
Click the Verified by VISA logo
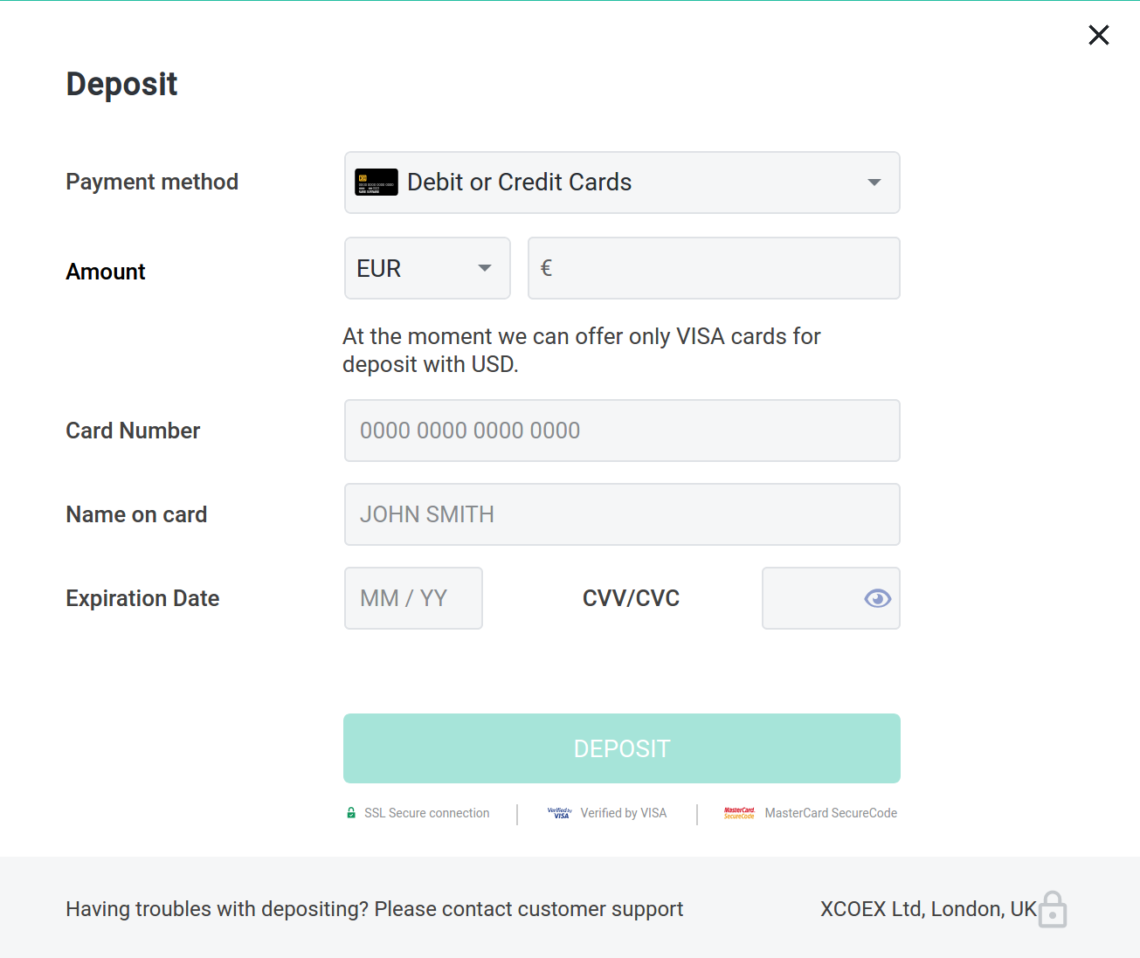point(560,813)
